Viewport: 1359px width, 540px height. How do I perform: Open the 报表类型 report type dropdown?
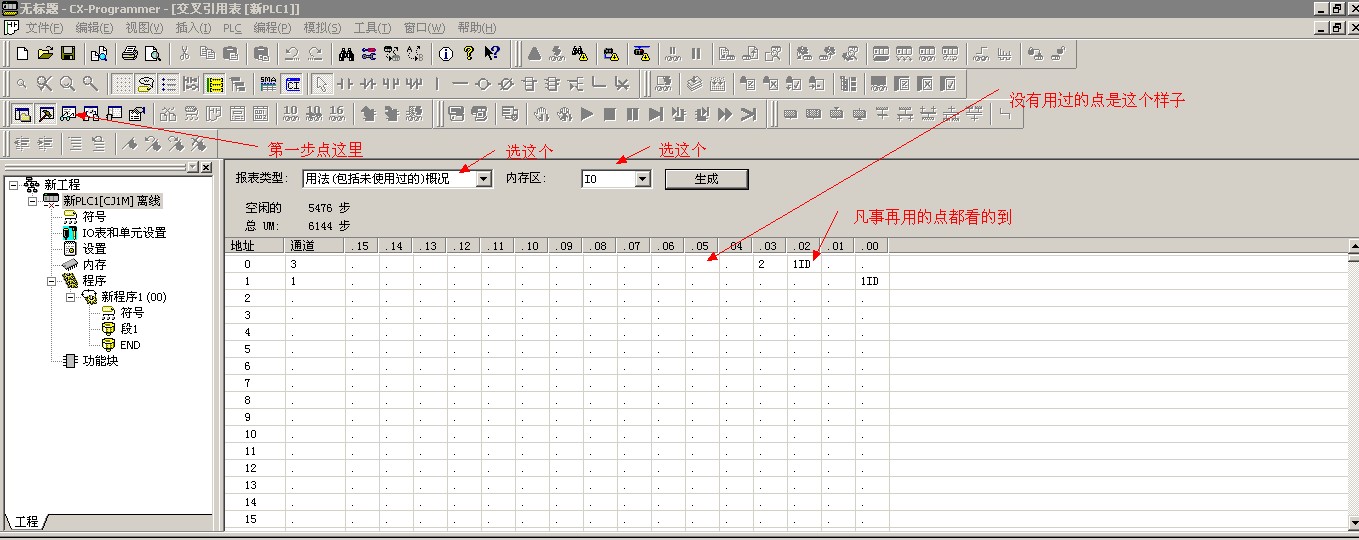coord(484,179)
